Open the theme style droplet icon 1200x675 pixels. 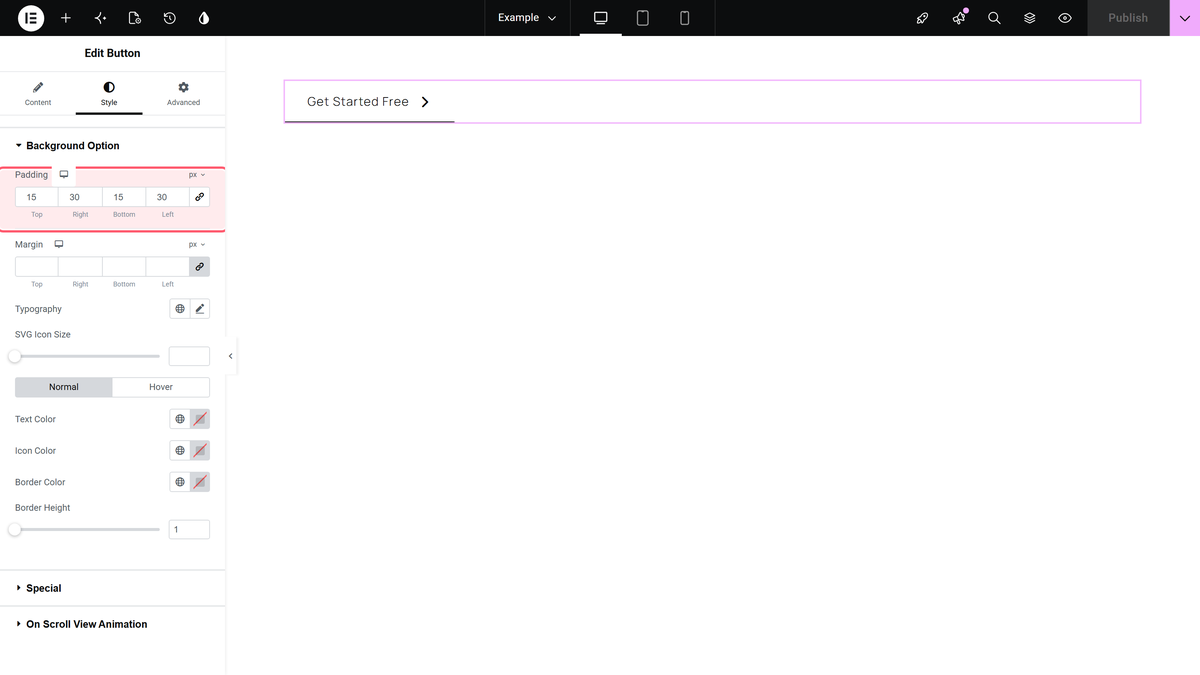[x=204, y=18]
